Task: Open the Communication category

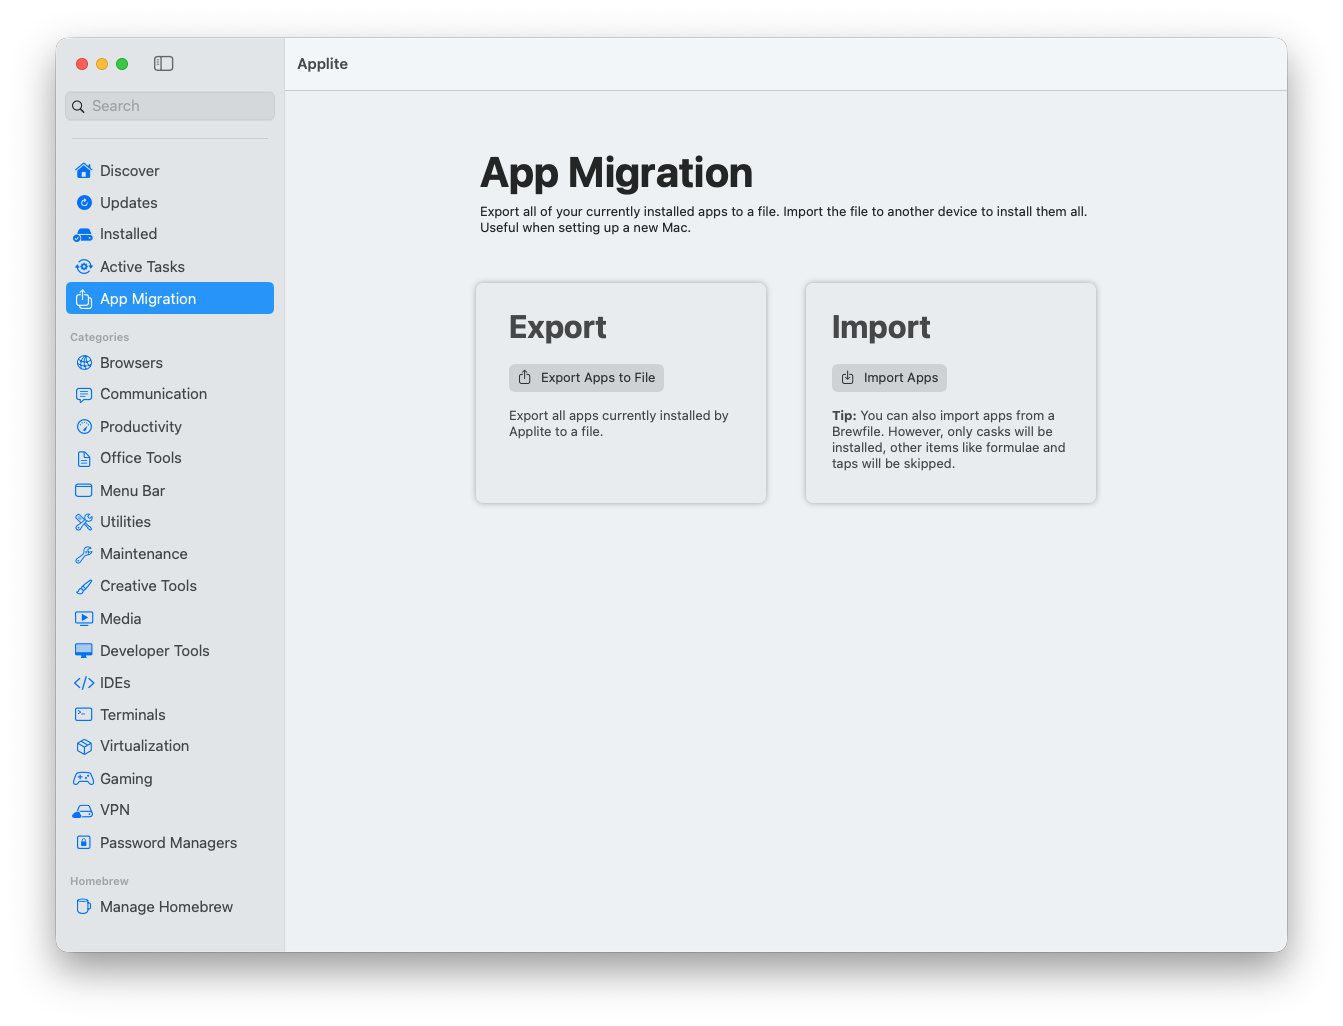Action: (170, 394)
